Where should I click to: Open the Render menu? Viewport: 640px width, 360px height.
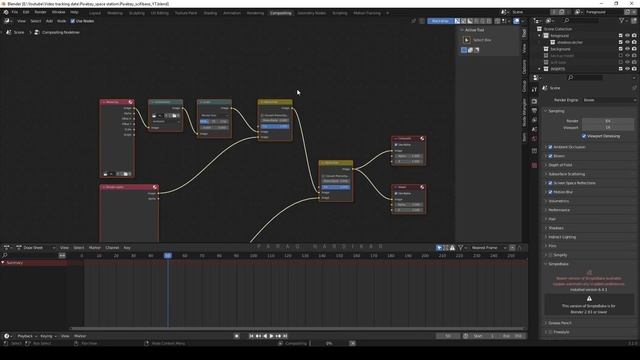point(40,12)
